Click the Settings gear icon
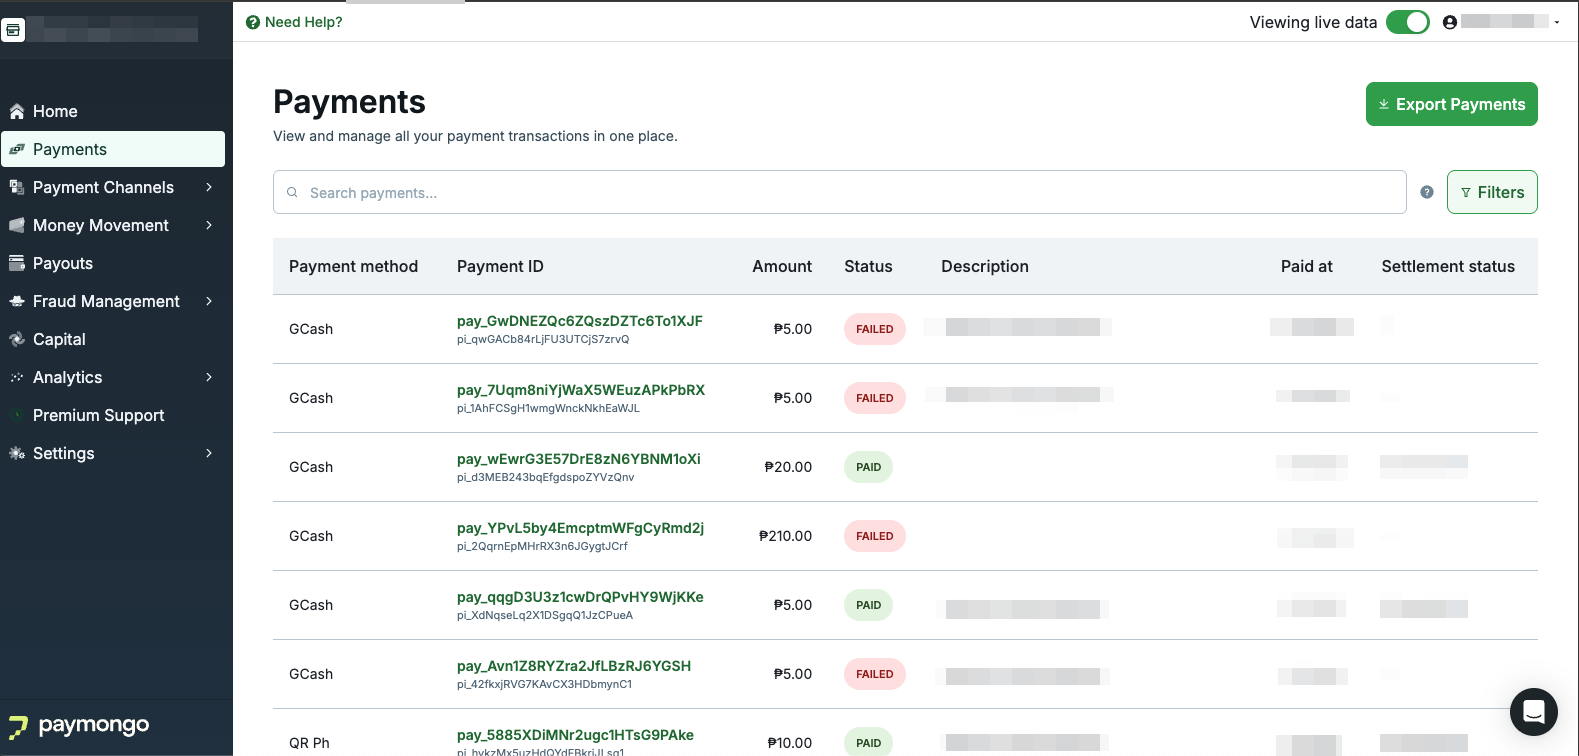The image size is (1579, 756). 17,453
